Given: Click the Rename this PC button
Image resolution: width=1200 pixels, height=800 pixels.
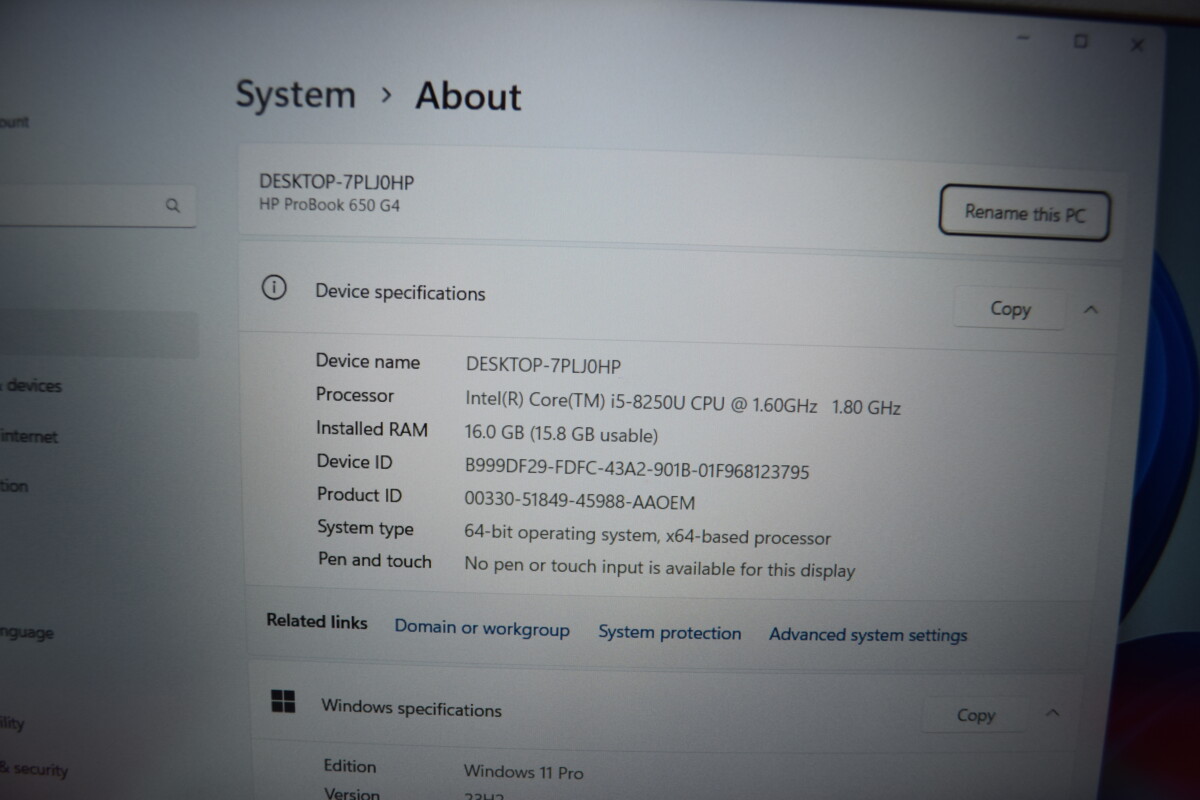Looking at the screenshot, I should 1024,214.
